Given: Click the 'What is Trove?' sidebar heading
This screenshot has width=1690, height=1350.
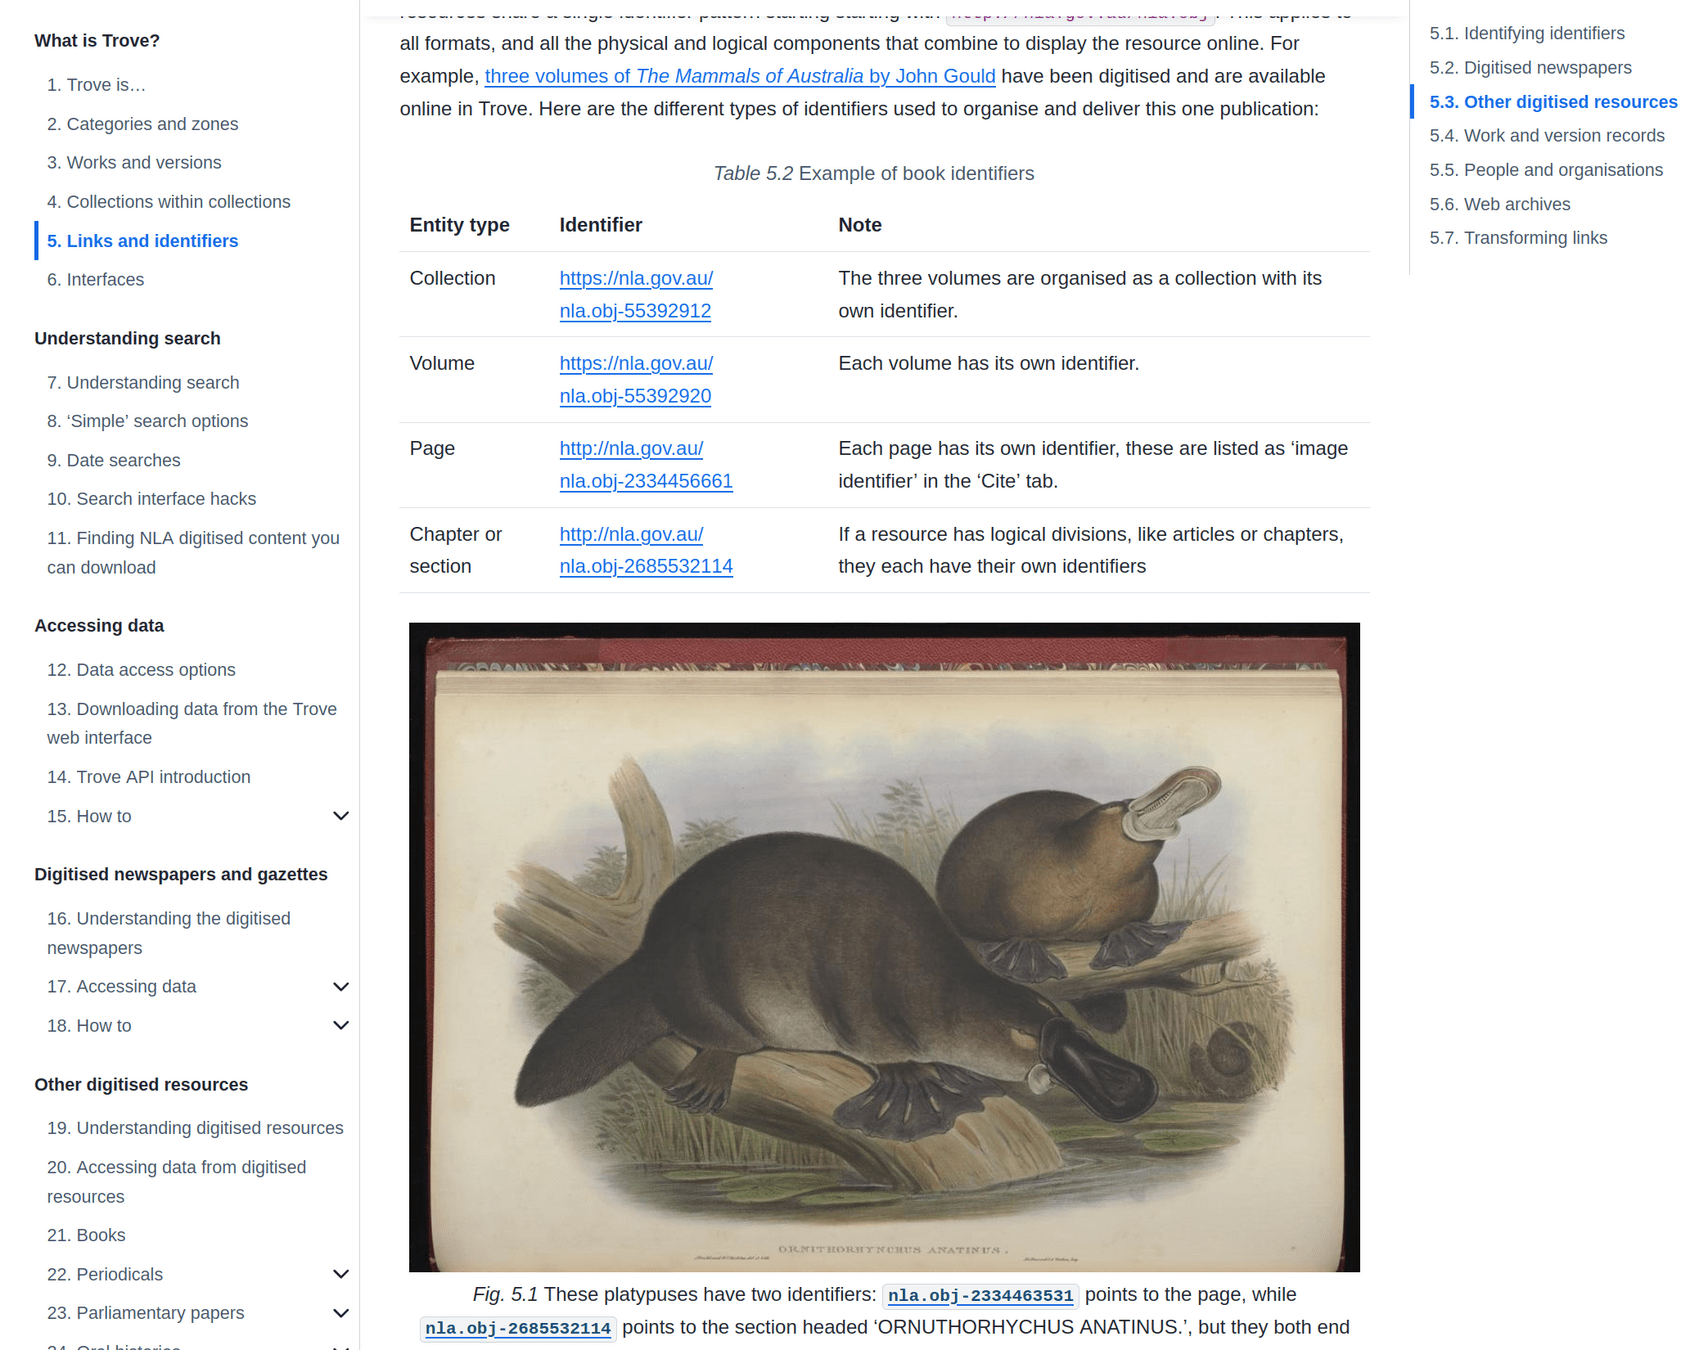Looking at the screenshot, I should click(97, 41).
